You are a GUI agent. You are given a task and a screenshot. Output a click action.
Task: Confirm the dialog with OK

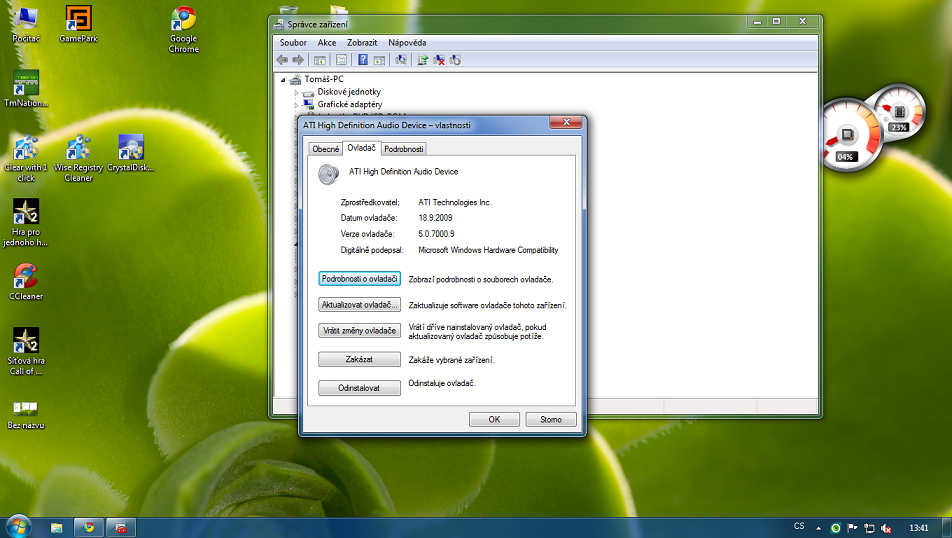click(x=494, y=420)
